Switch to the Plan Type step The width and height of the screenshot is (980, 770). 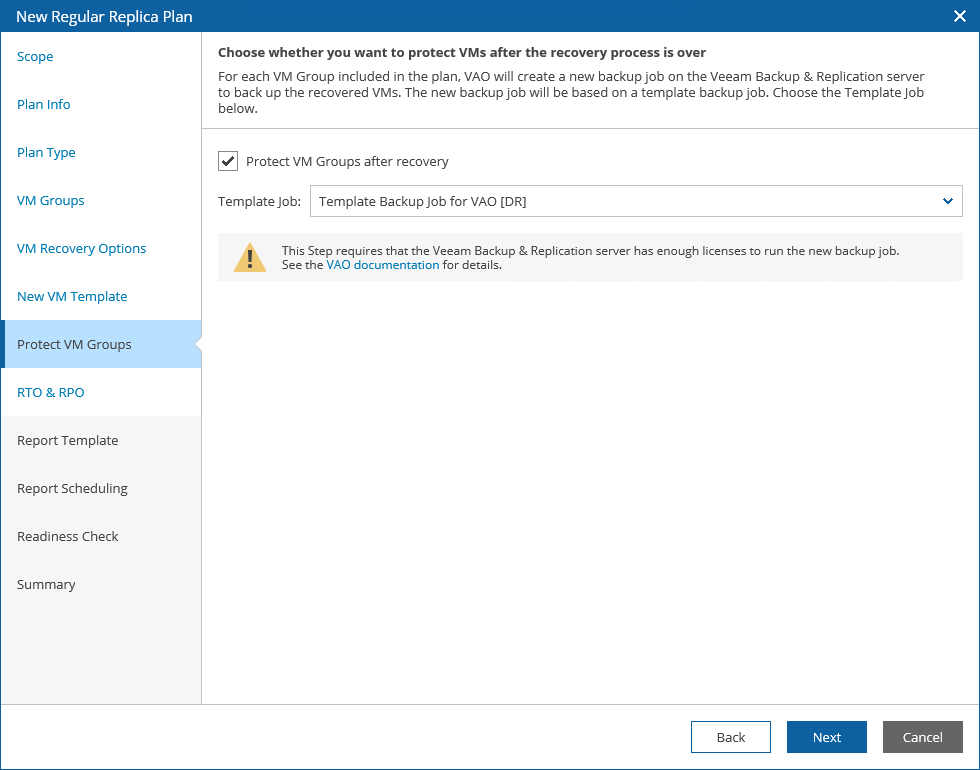[46, 153]
